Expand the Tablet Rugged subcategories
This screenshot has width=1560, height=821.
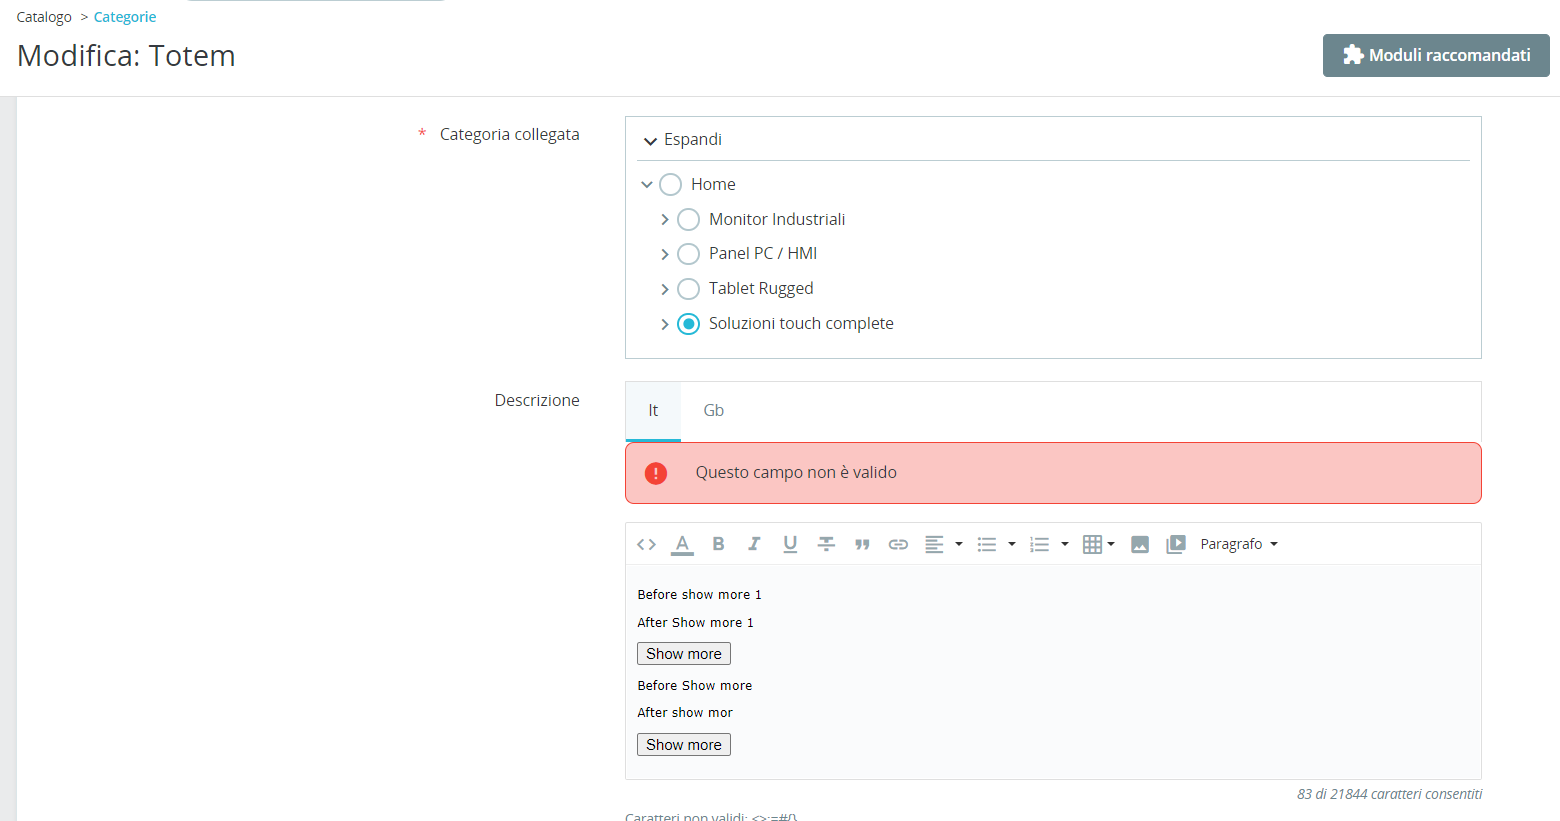(665, 289)
